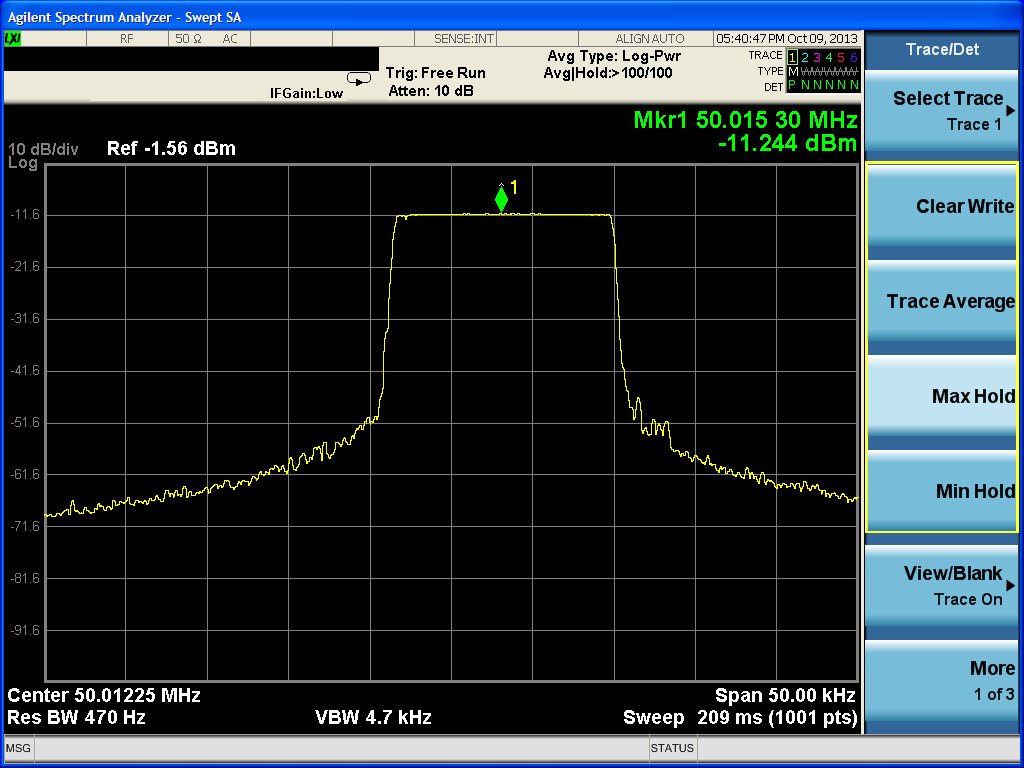Select trace number 2 indicator
This screenshot has height=768, width=1024.
coord(805,57)
